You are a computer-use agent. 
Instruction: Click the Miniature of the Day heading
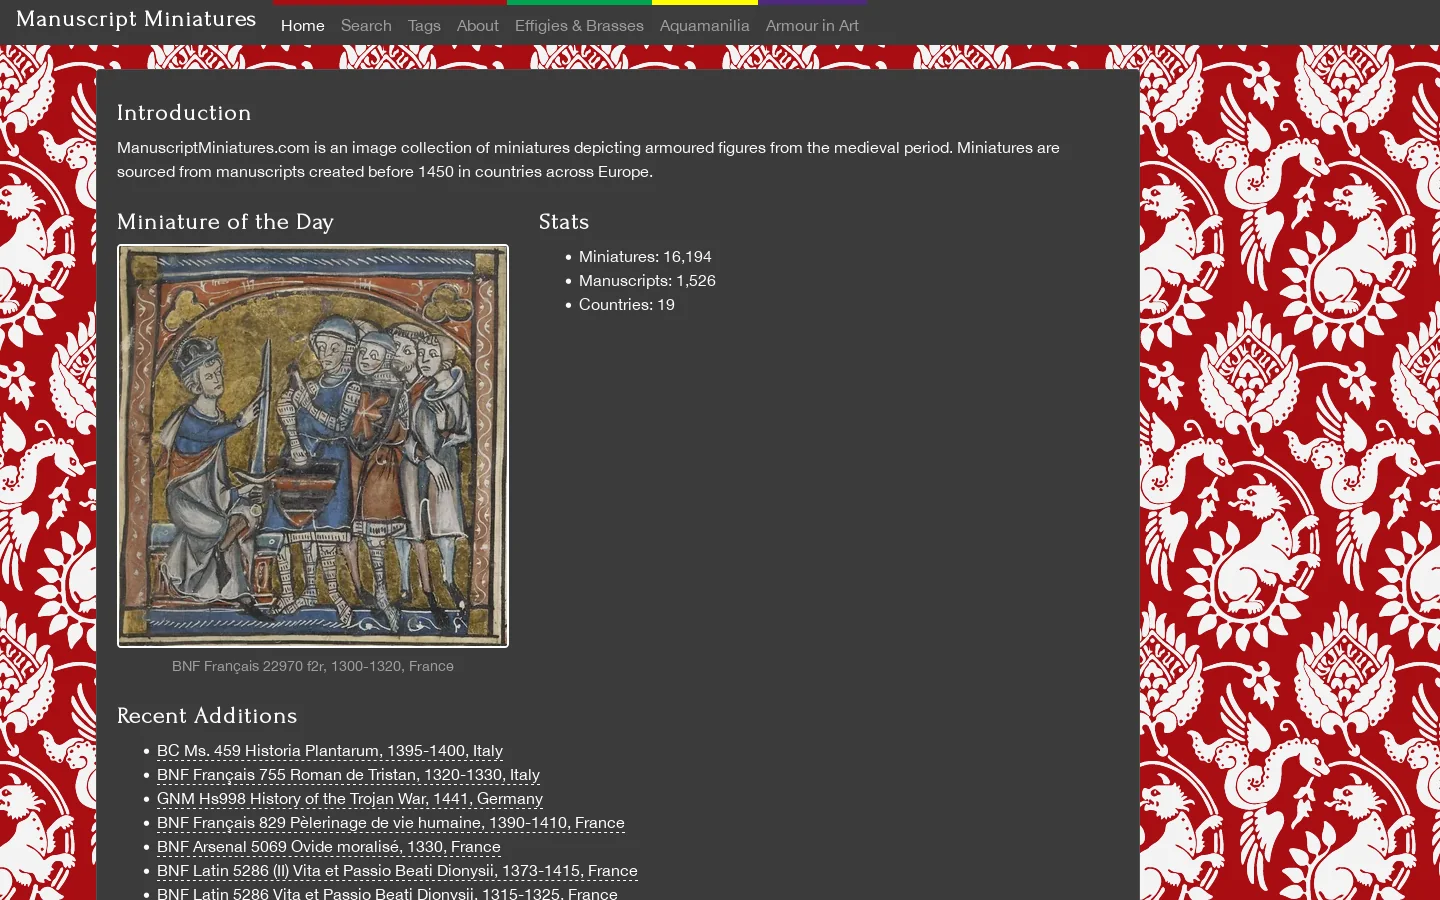pos(225,222)
